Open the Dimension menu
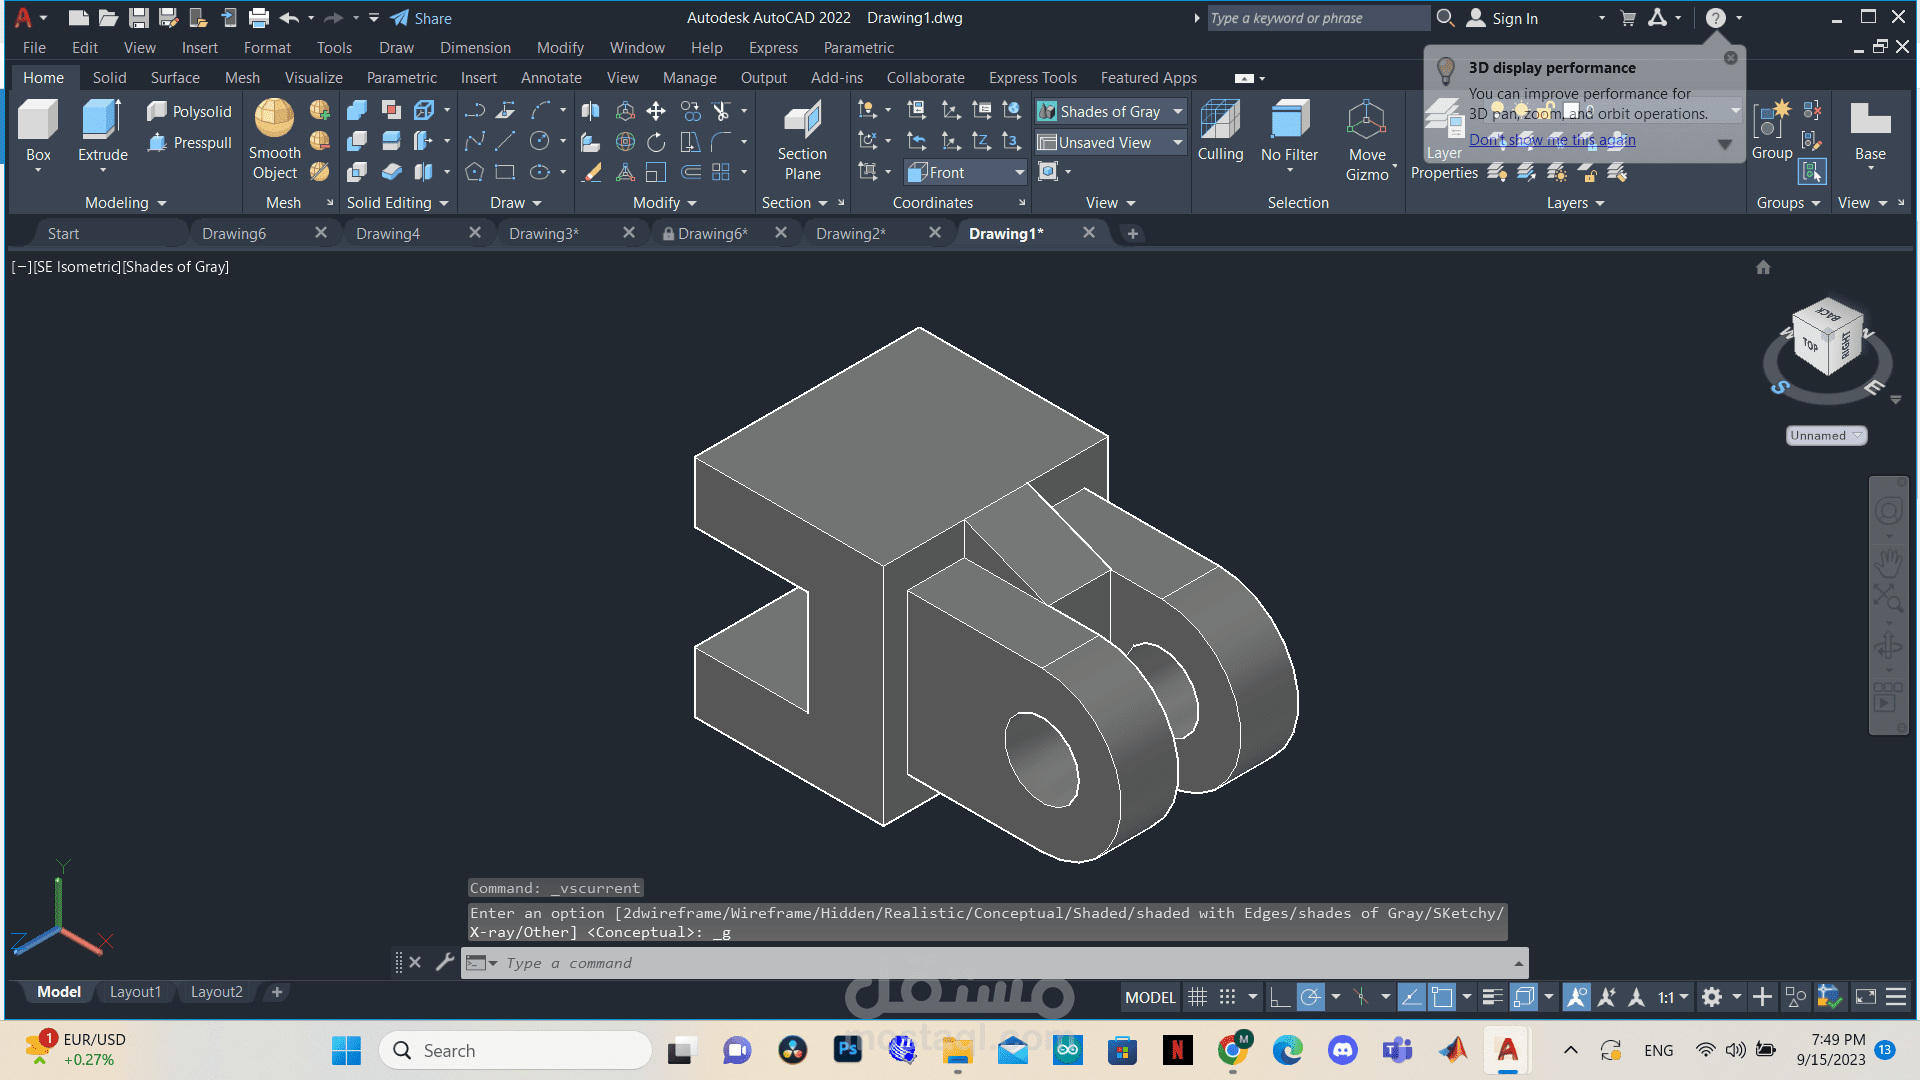Image resolution: width=1920 pixels, height=1080 pixels. point(475,48)
